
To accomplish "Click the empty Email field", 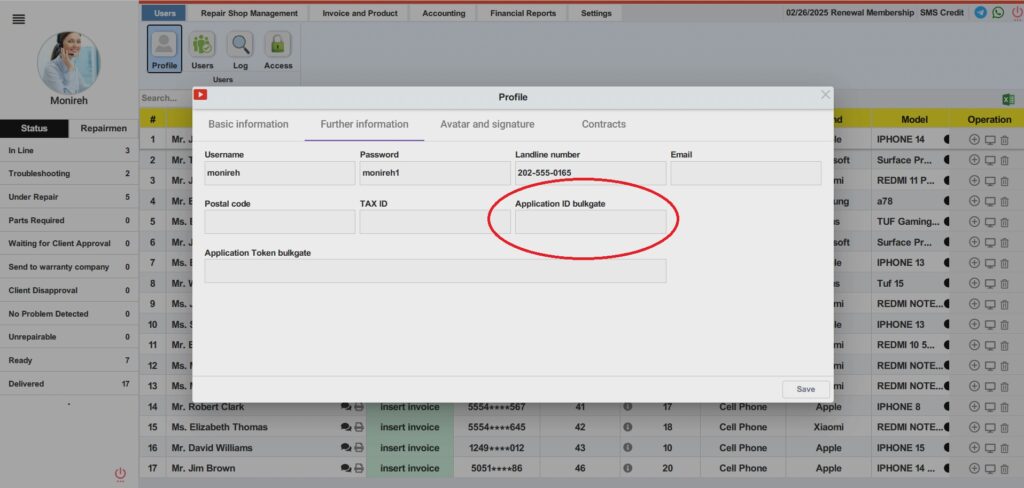I will click(746, 173).
